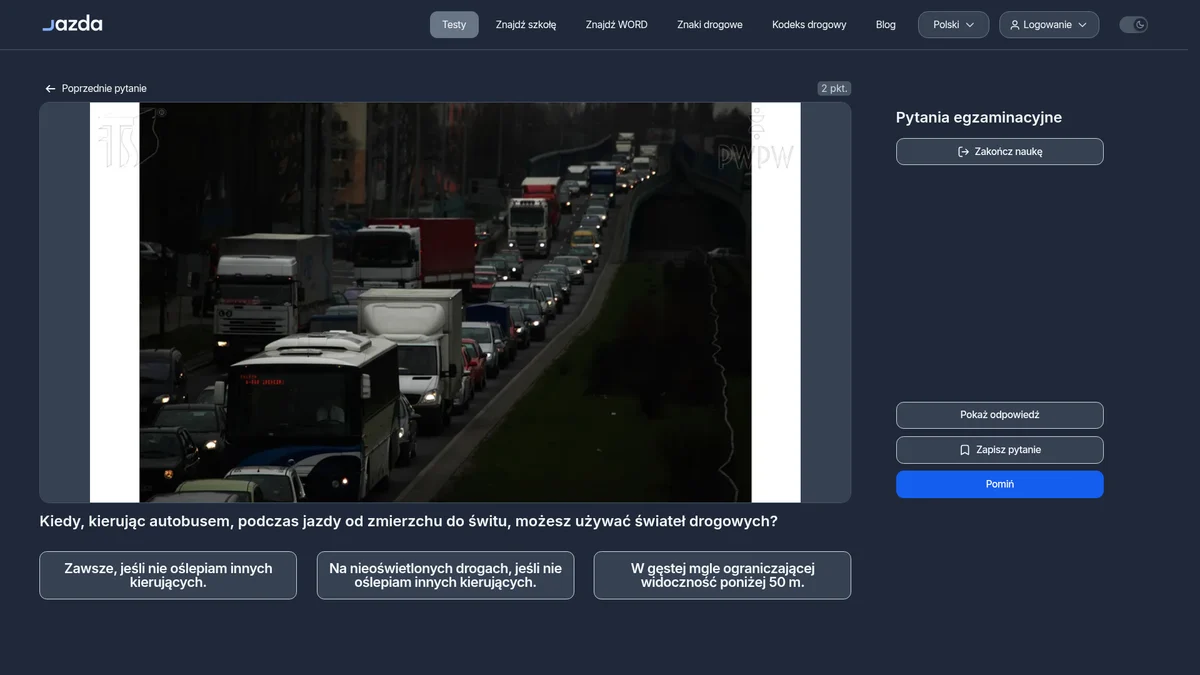Select answer 'Na nieoświetlonych drogach'

446,575
